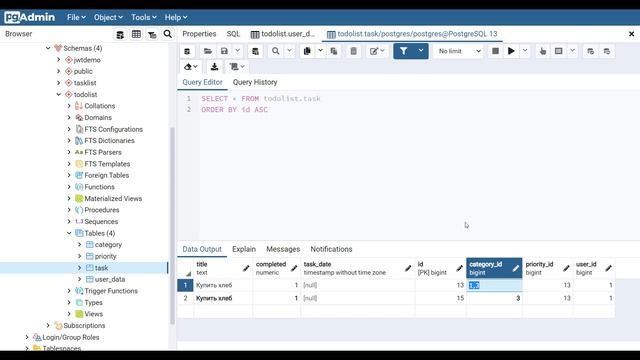Select the category table in tree

point(108,244)
